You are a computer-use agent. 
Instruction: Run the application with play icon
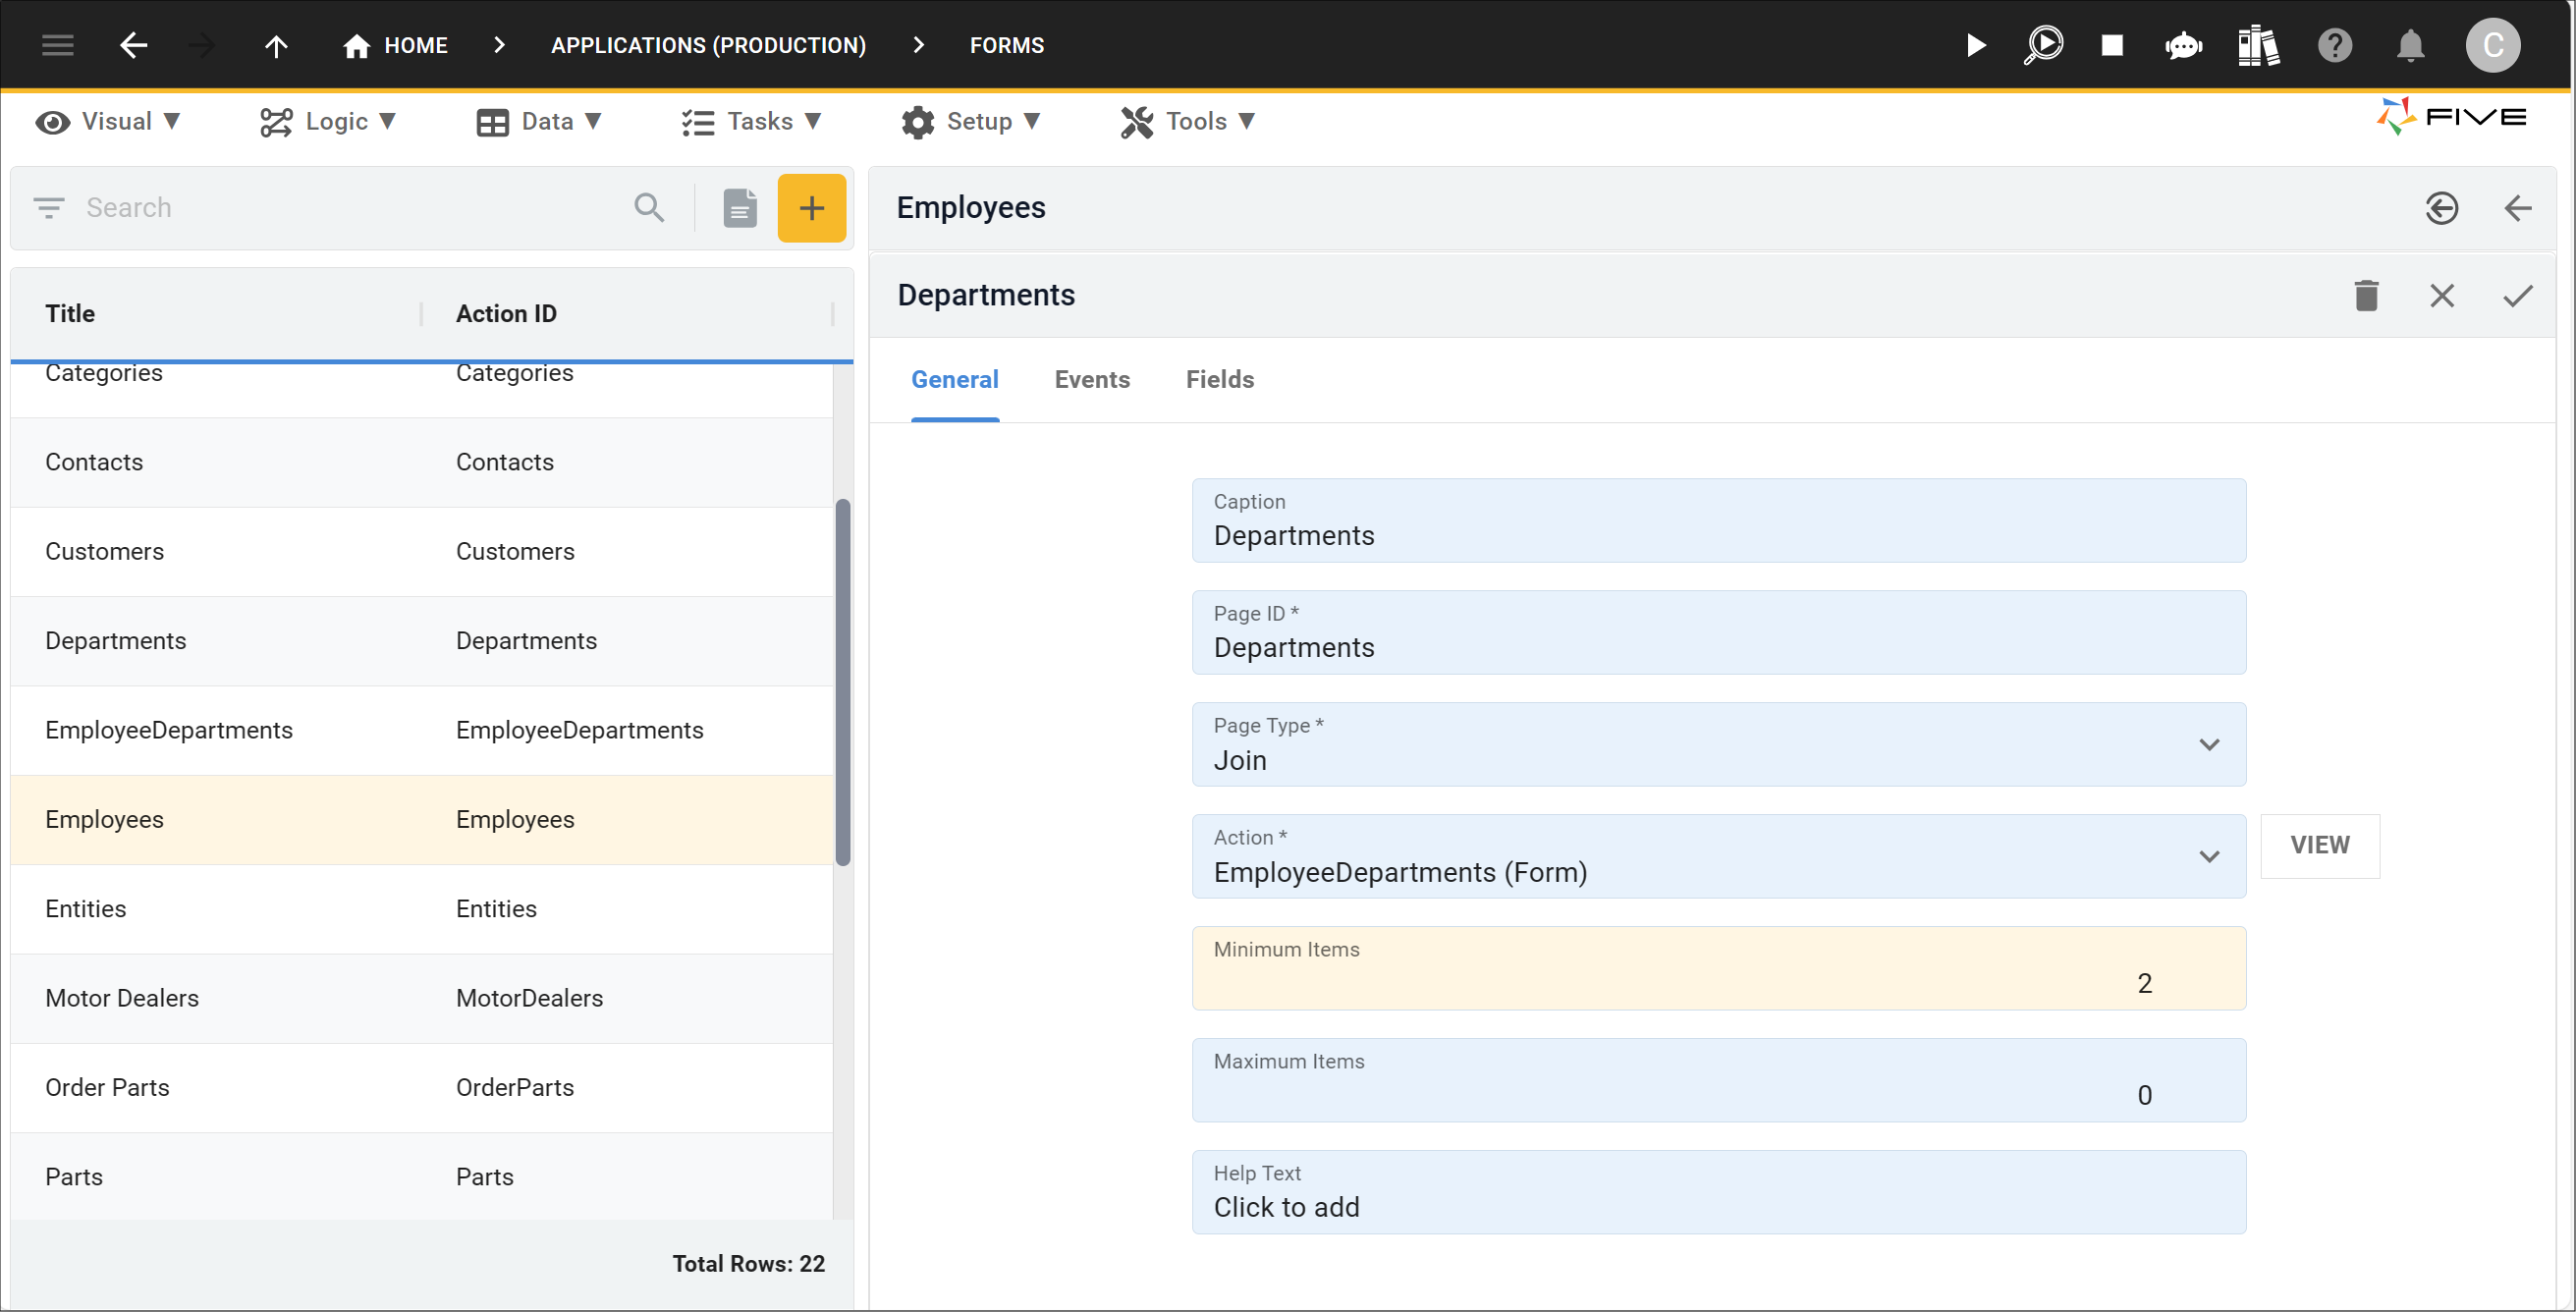pyautogui.click(x=1976, y=45)
